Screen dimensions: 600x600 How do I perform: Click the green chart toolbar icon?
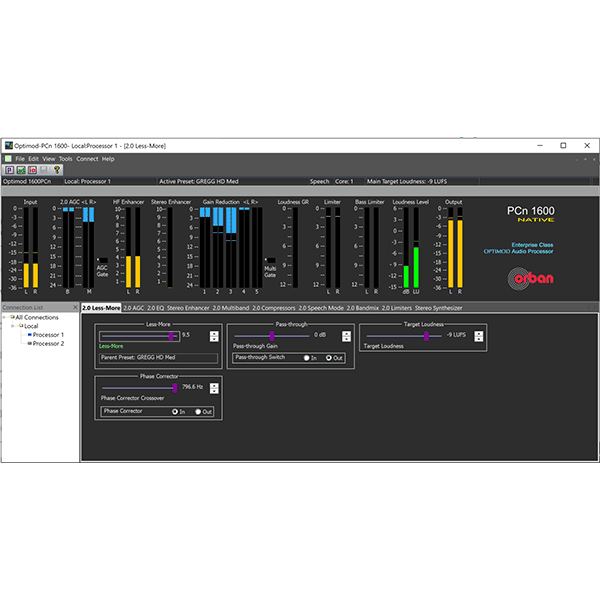[19, 170]
